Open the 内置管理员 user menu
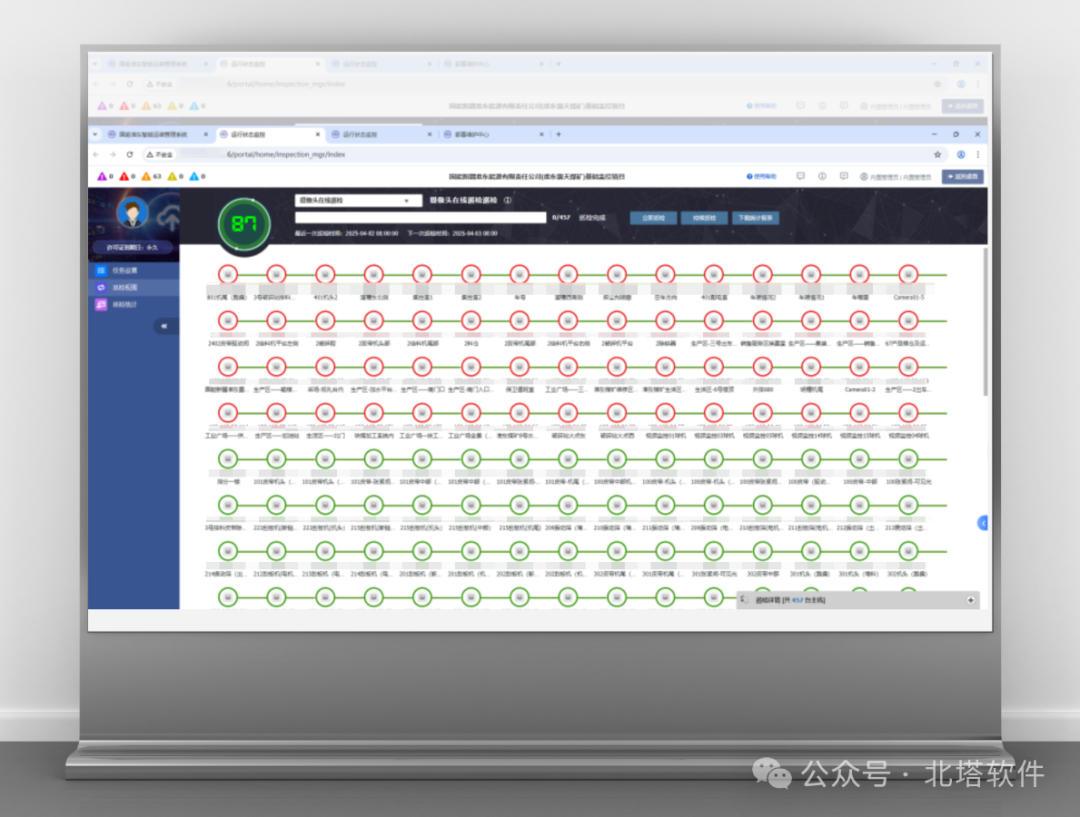This screenshot has height=817, width=1080. tap(895, 176)
